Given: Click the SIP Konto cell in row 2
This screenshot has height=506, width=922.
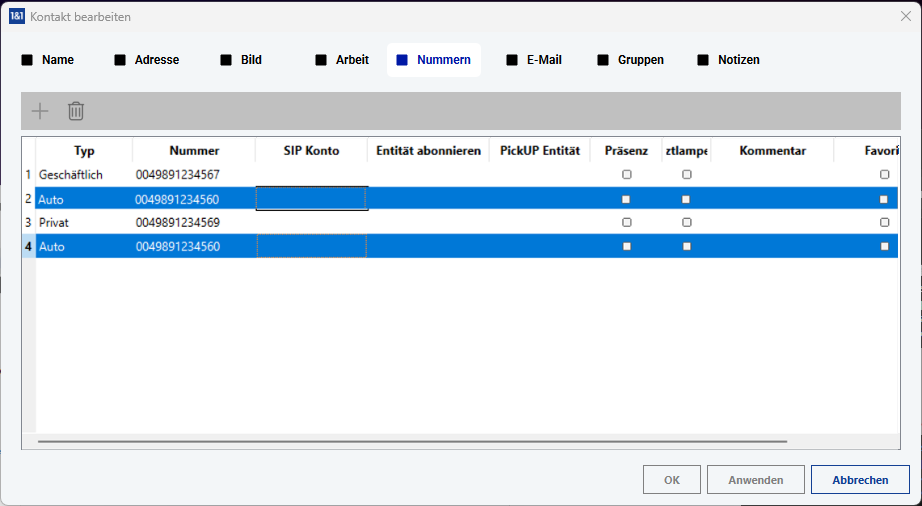Looking at the screenshot, I should pos(311,199).
